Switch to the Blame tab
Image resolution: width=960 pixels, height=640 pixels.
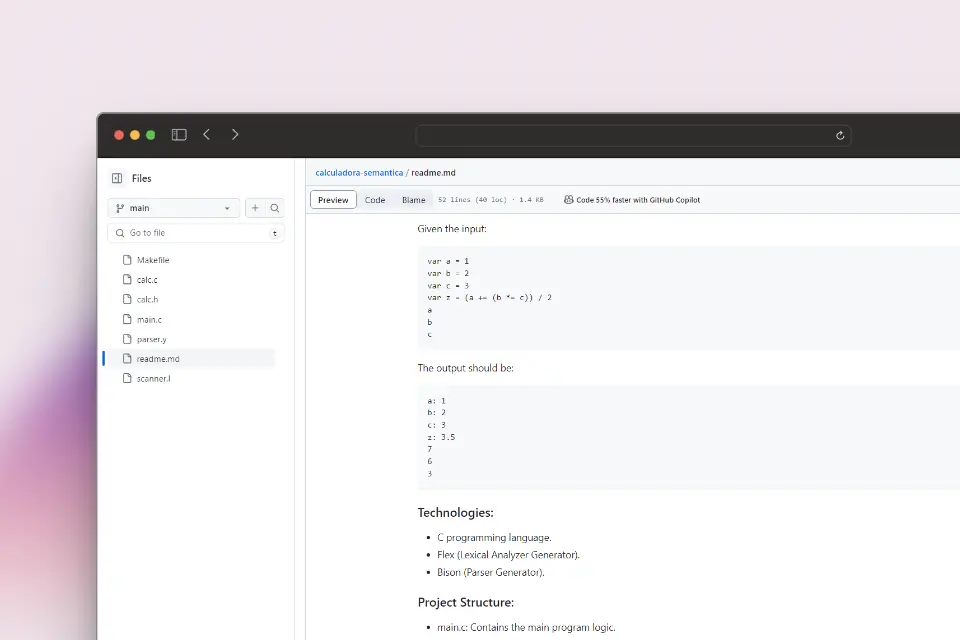pos(413,199)
